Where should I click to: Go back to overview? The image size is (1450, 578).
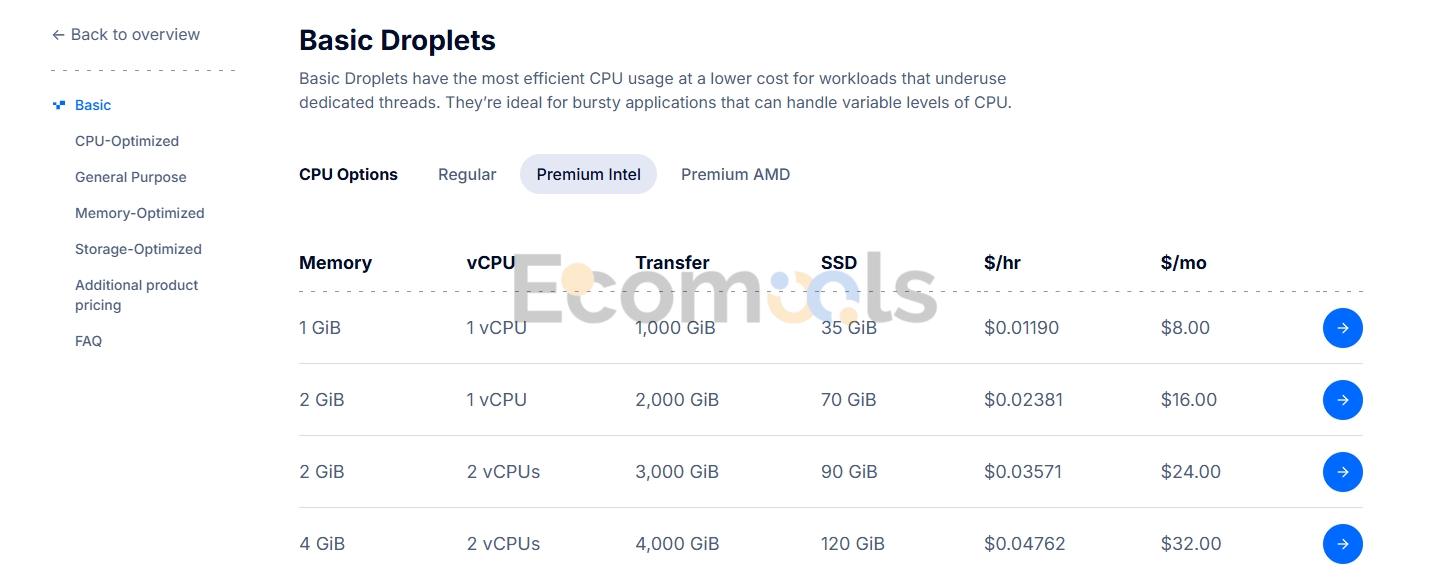[x=126, y=34]
